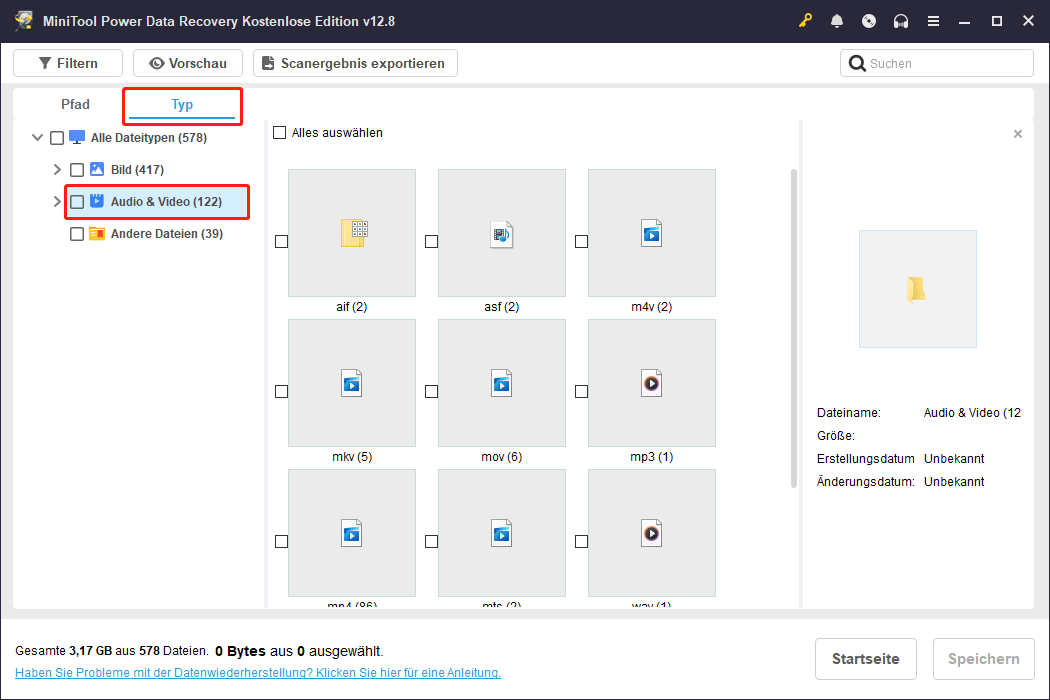
Task: Click the aif file type thumbnail icon
Action: coord(352,233)
